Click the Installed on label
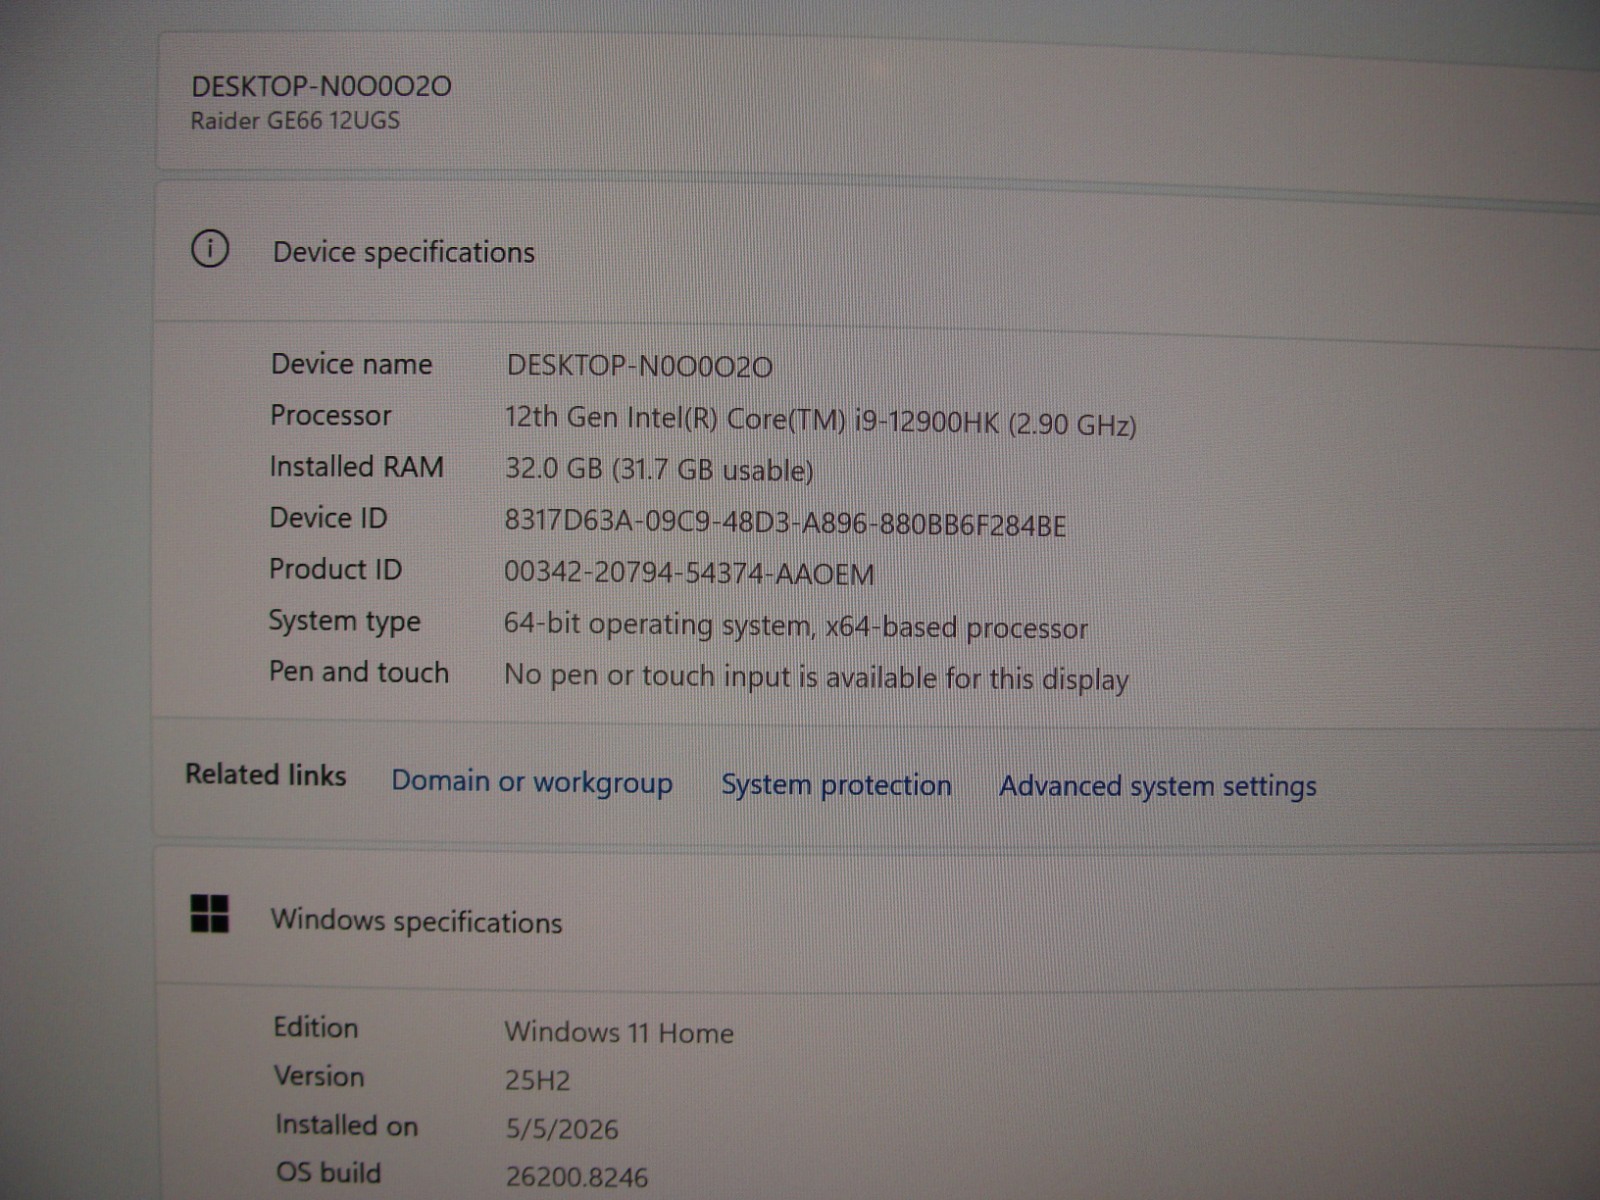 (x=346, y=1125)
